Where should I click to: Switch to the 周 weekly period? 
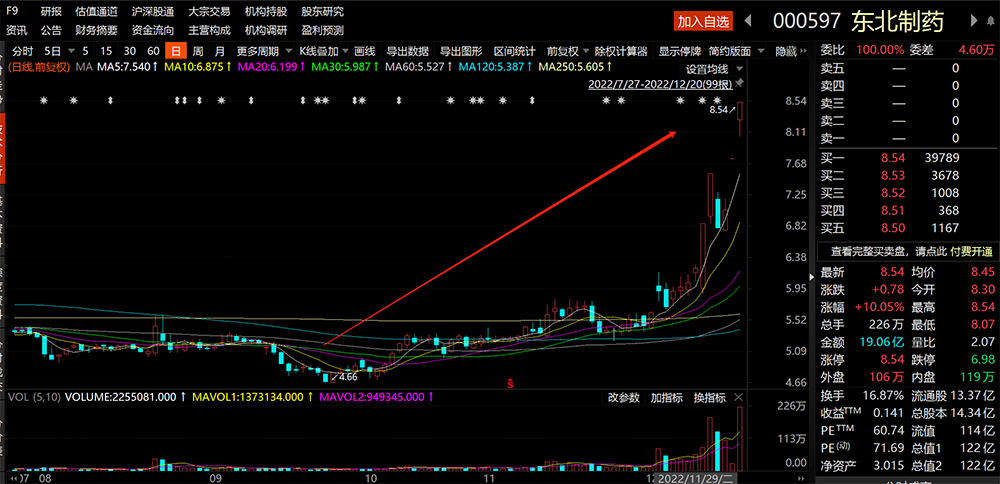(x=198, y=52)
